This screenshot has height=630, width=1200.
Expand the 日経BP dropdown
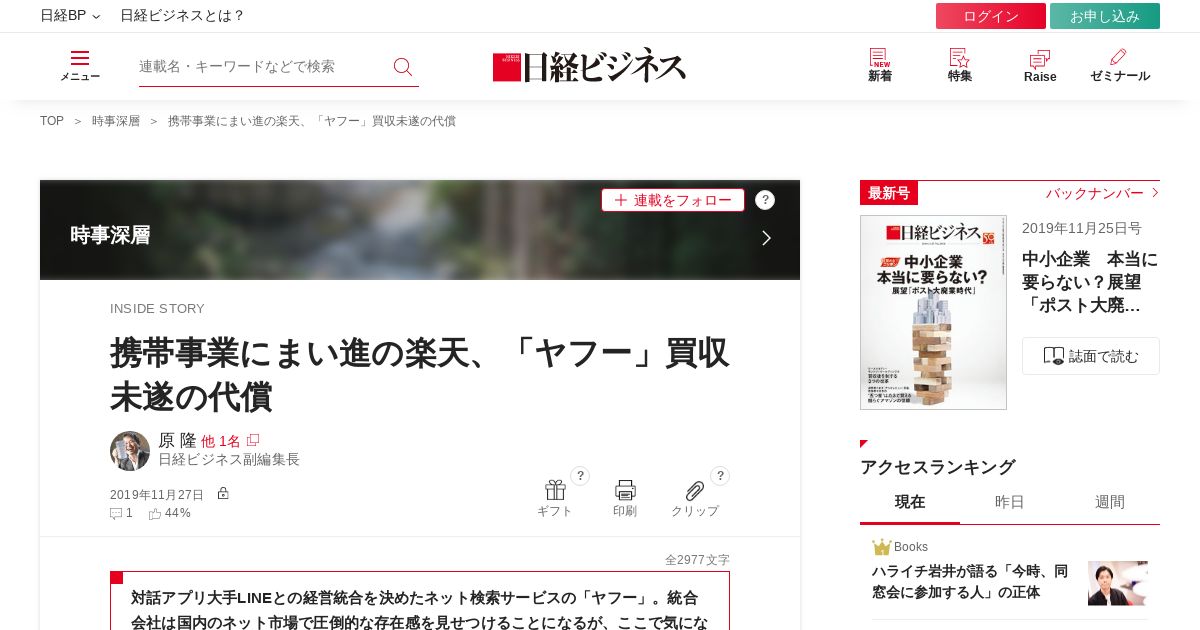tap(70, 16)
